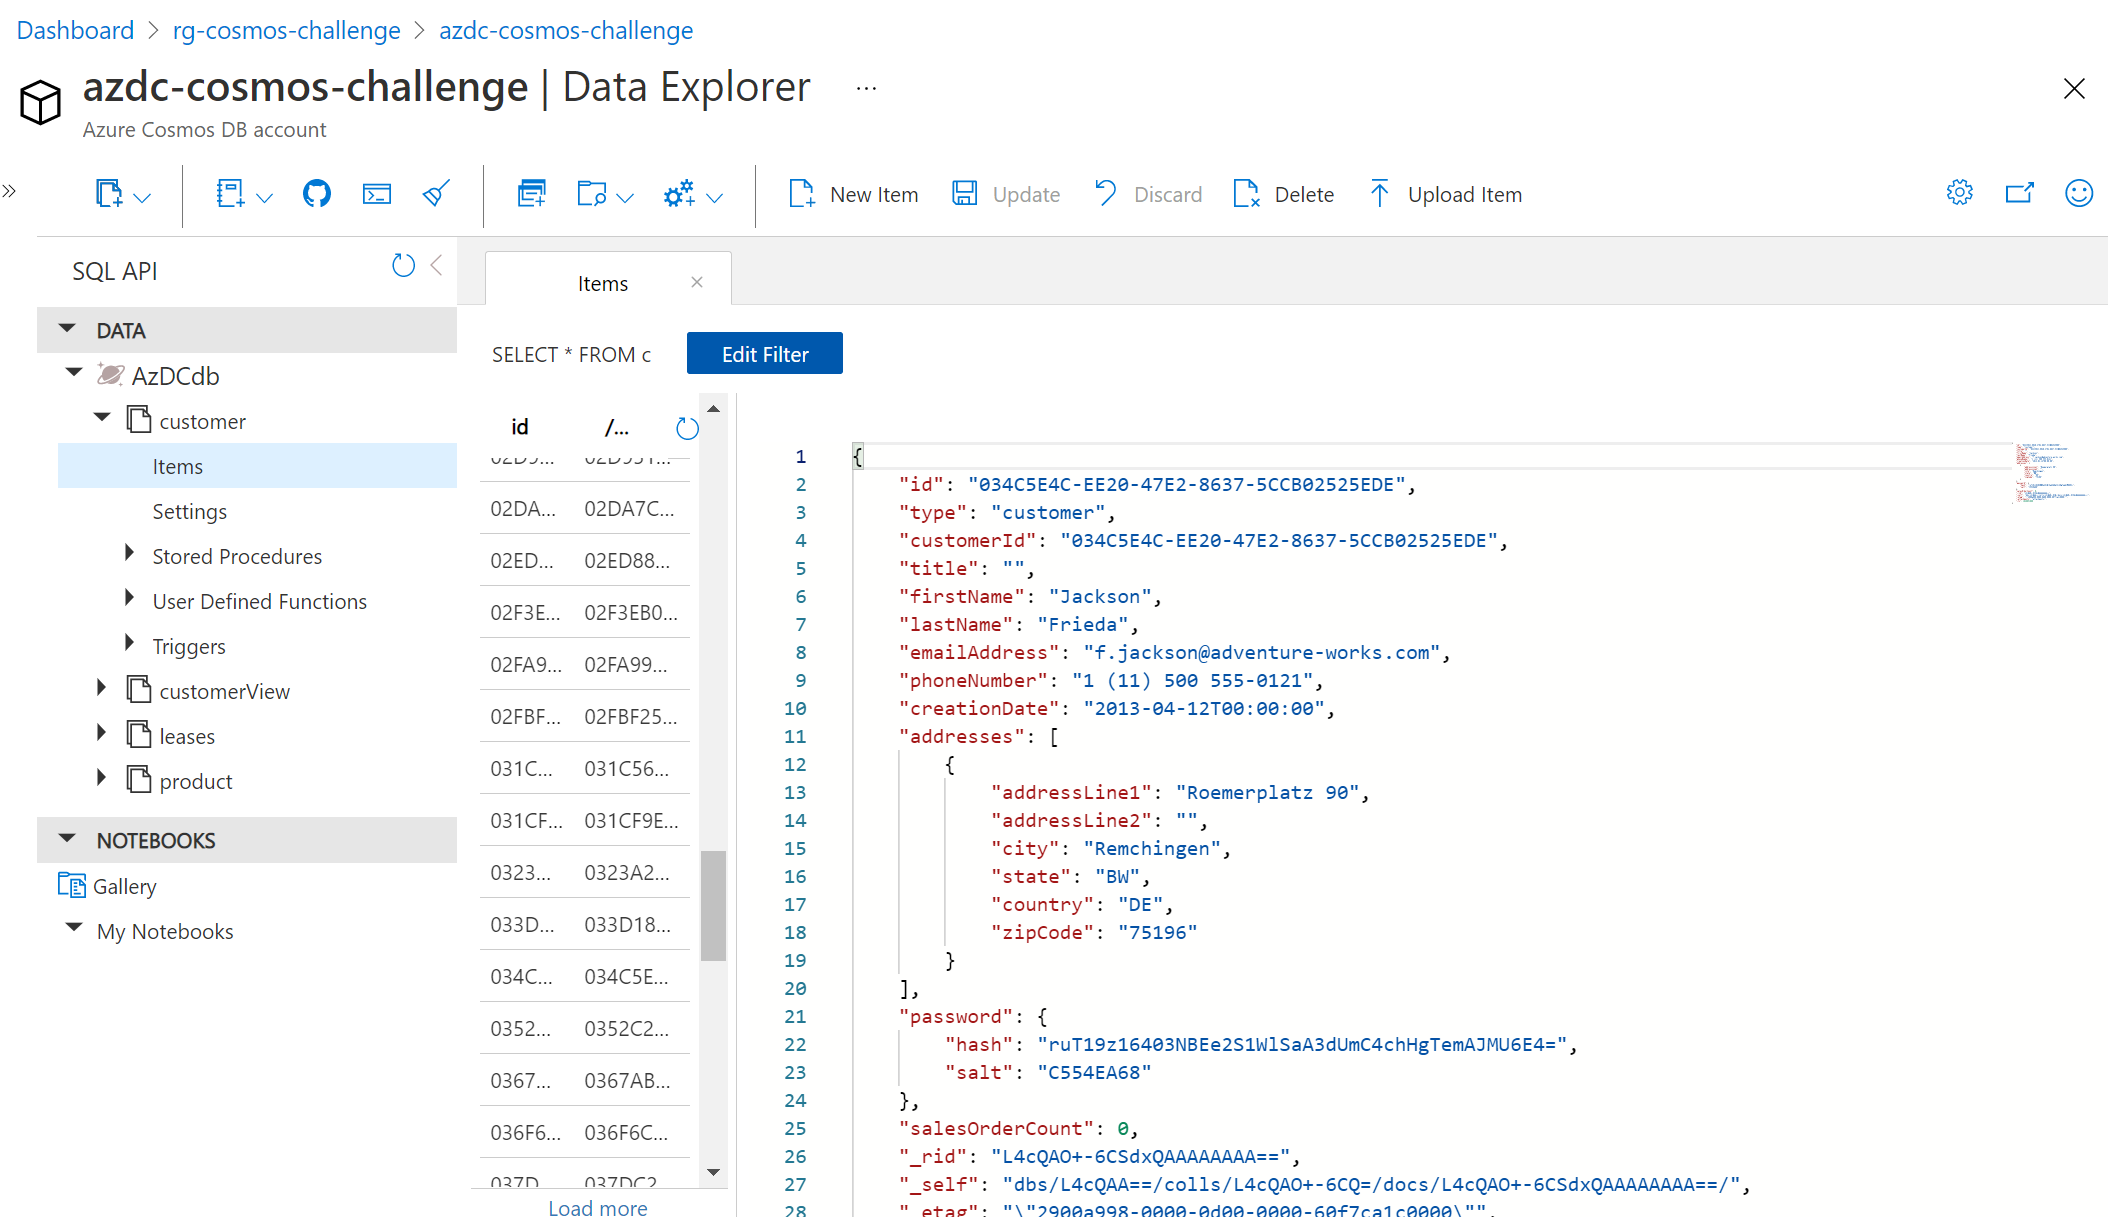Screen dimensions: 2108x1217
Task: Click the GitHub icon in toolbar
Action: (316, 194)
